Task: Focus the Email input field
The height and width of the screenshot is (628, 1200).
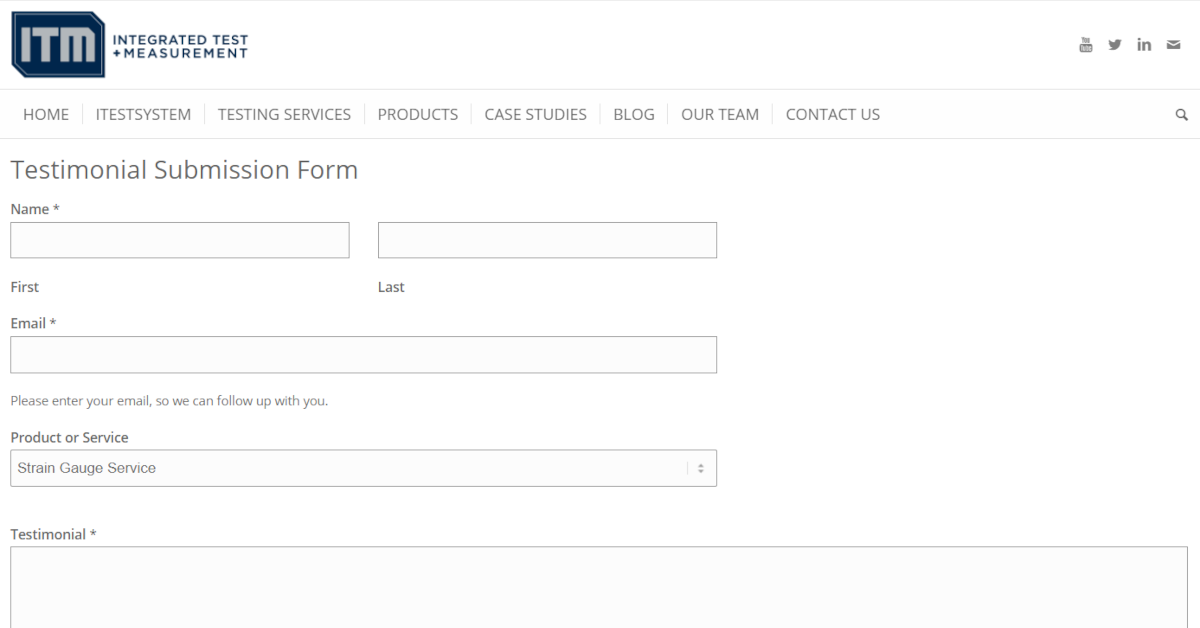Action: point(363,354)
